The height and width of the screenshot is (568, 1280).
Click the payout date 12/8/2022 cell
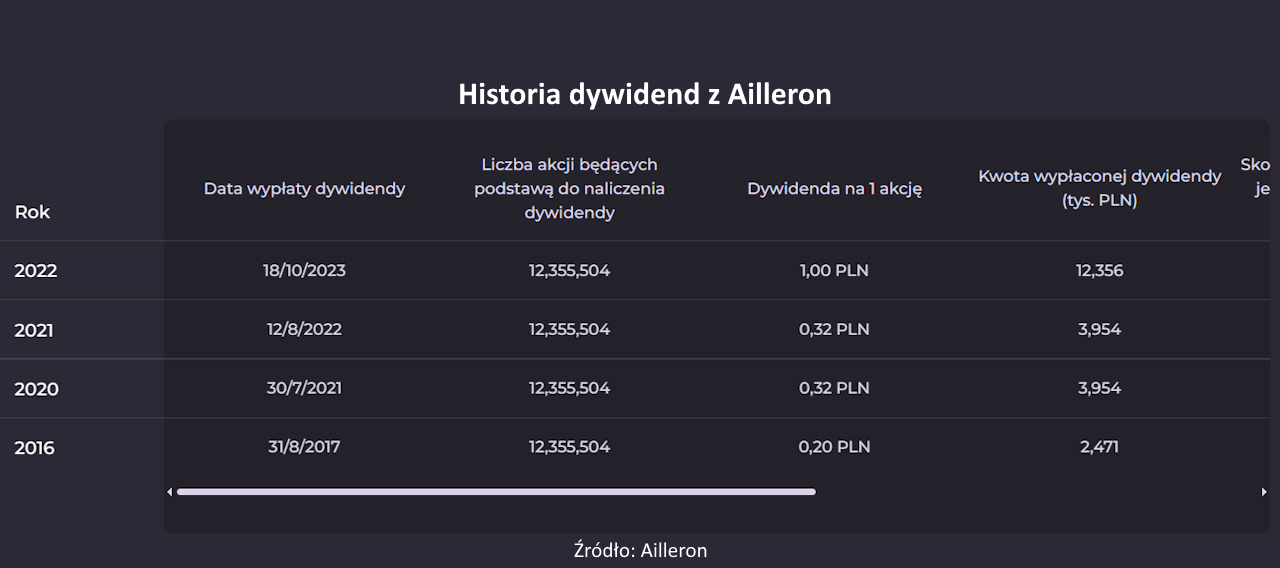pyautogui.click(x=304, y=329)
